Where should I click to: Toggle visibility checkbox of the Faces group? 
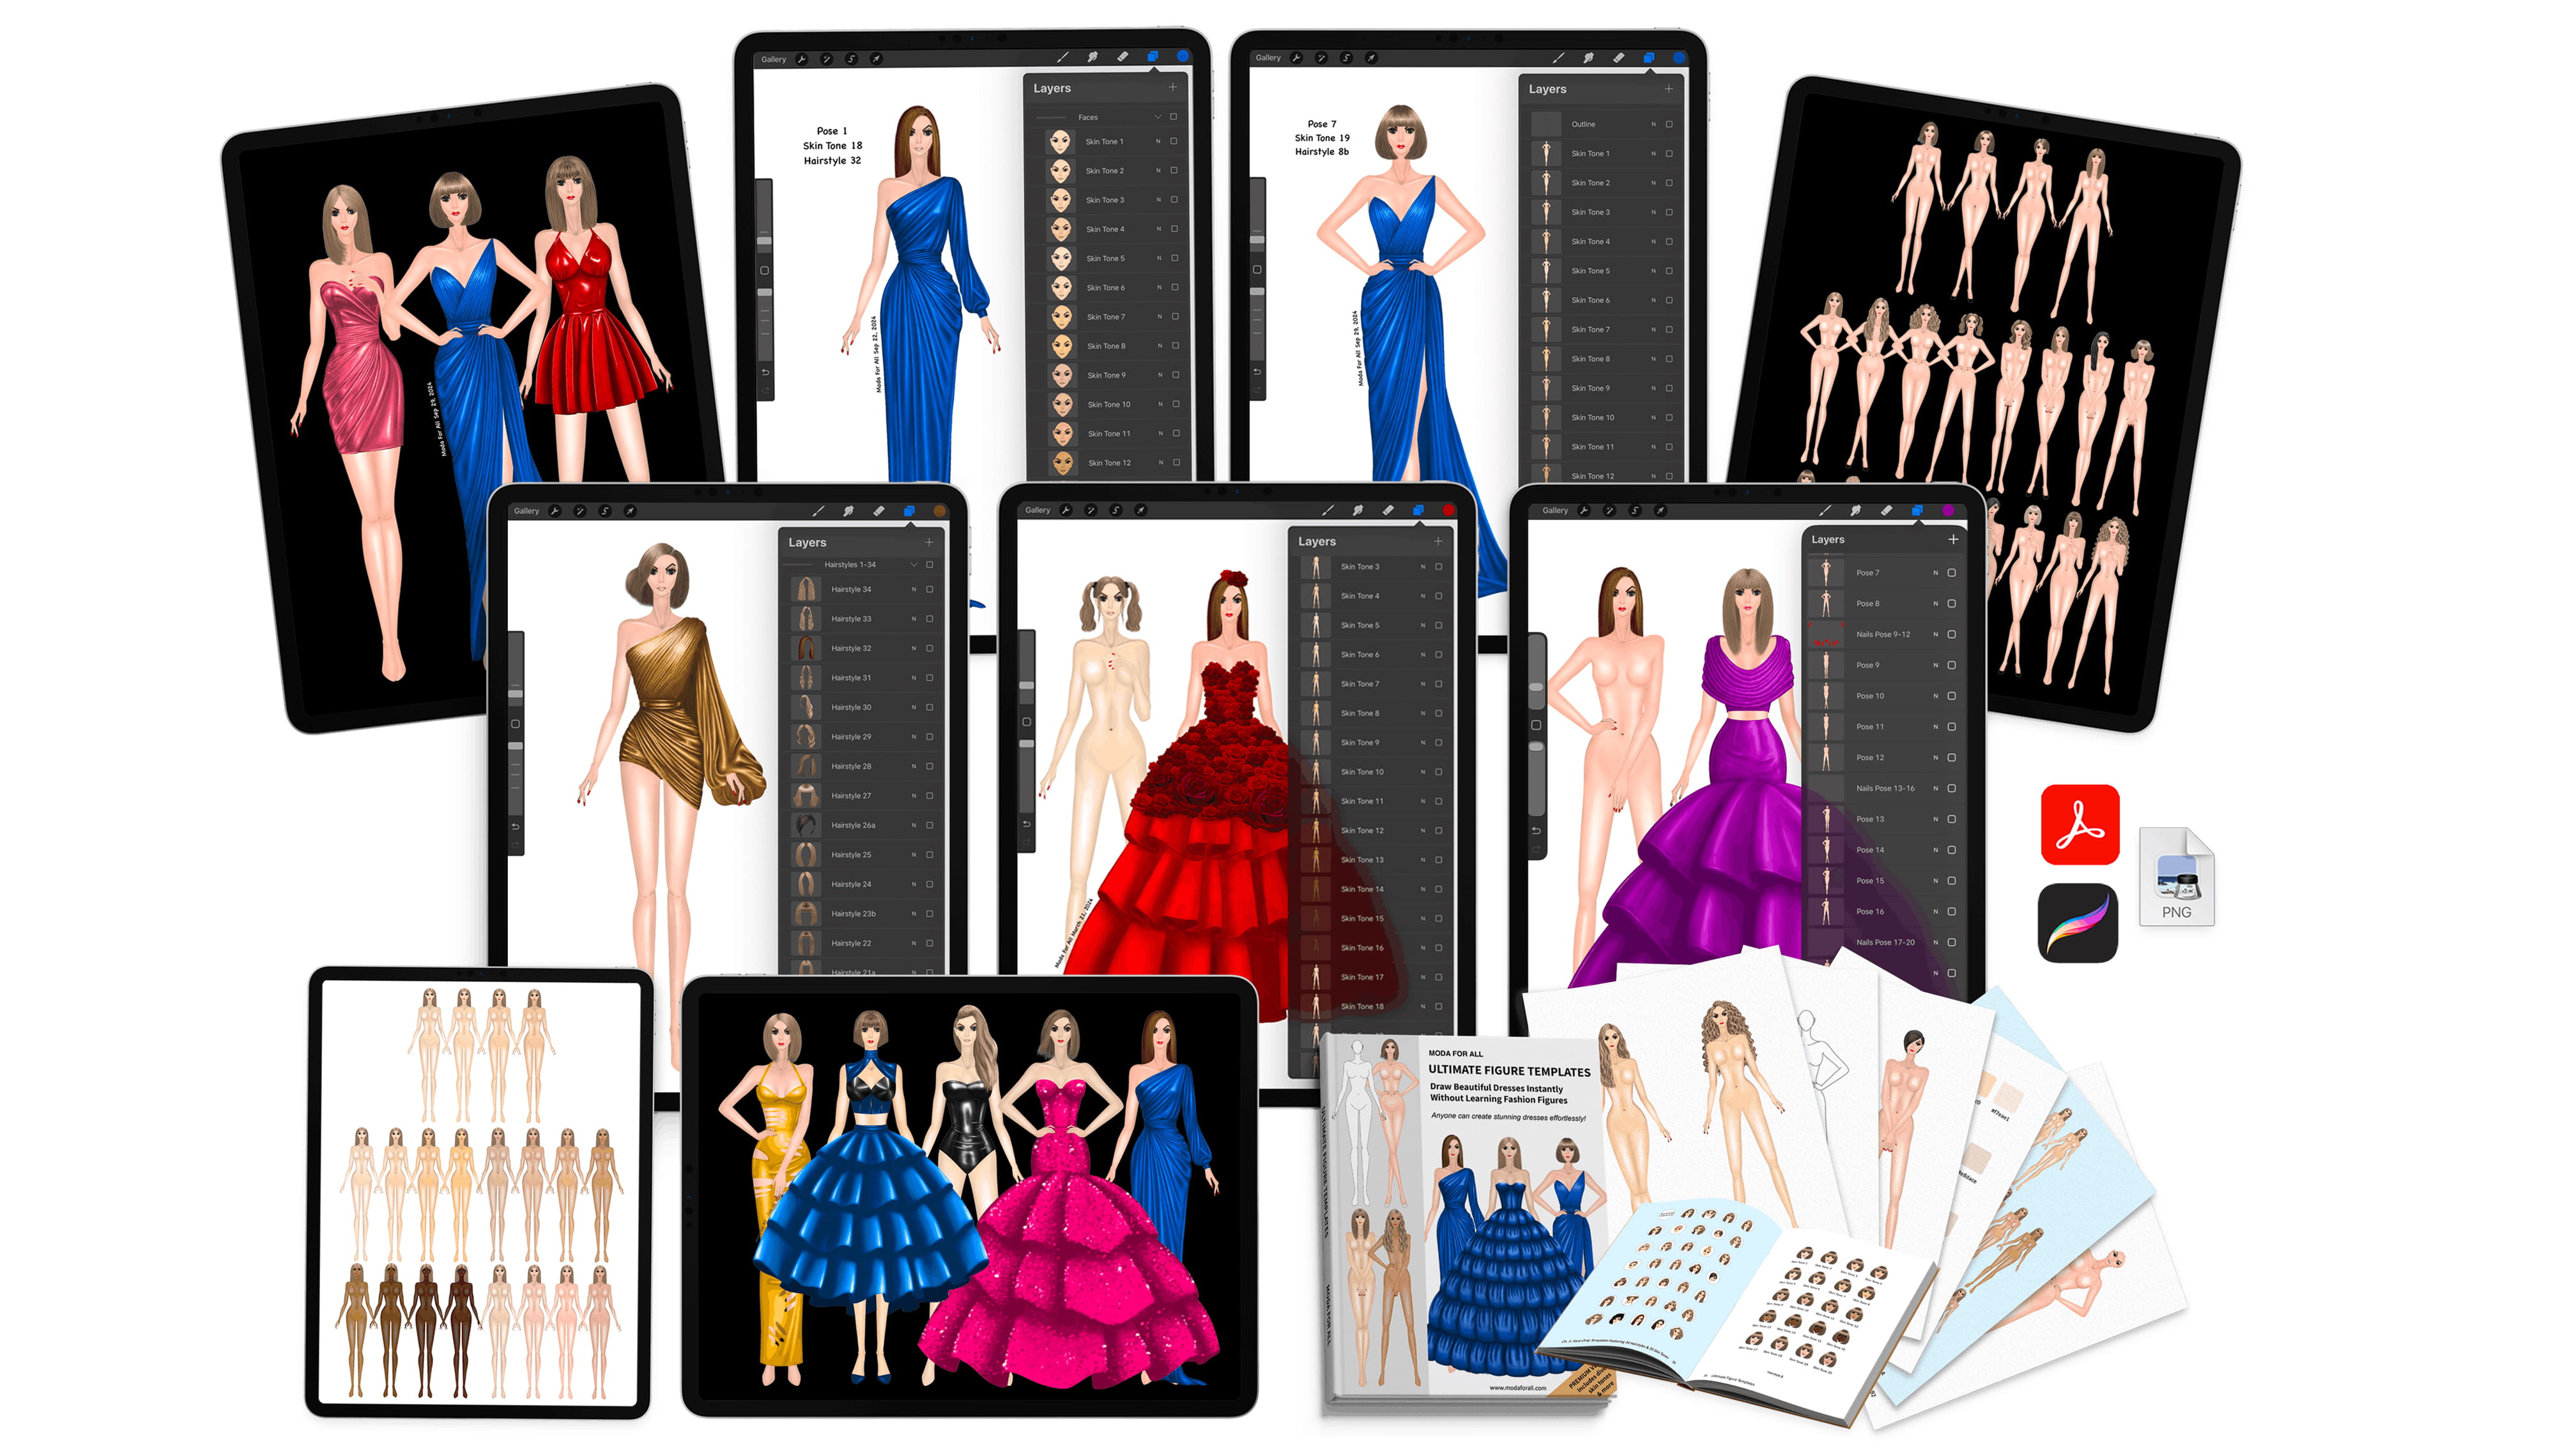pos(1174,117)
